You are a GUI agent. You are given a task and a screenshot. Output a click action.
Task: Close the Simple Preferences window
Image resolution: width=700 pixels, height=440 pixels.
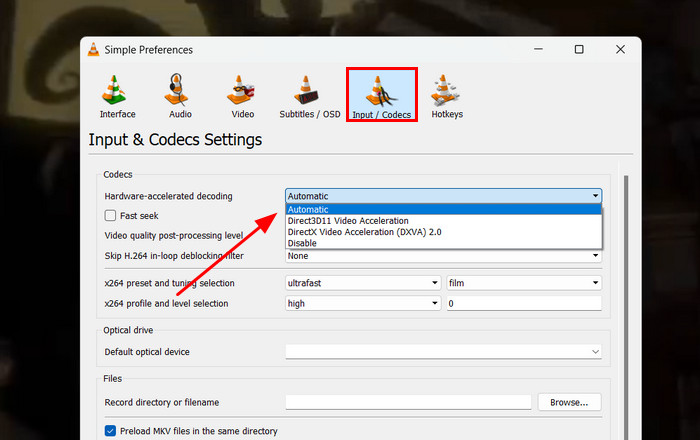620,49
